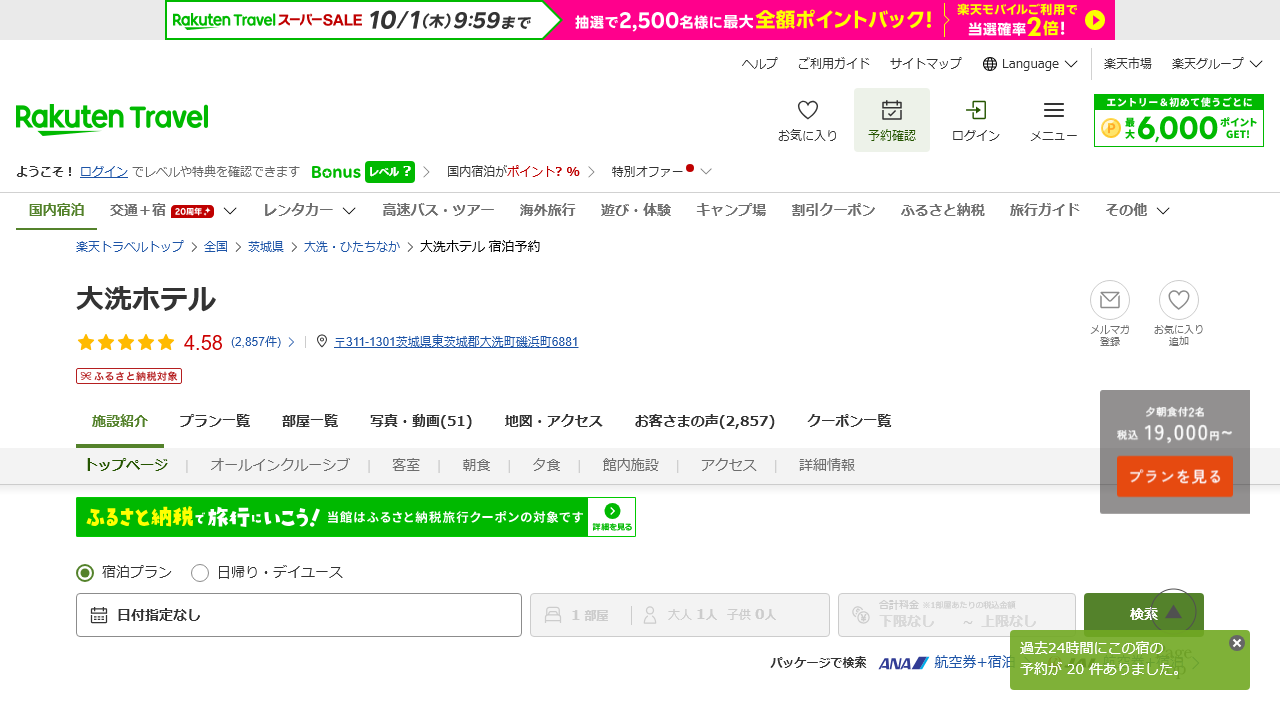Click the 茨城県 breadcrumb link

(x=266, y=246)
